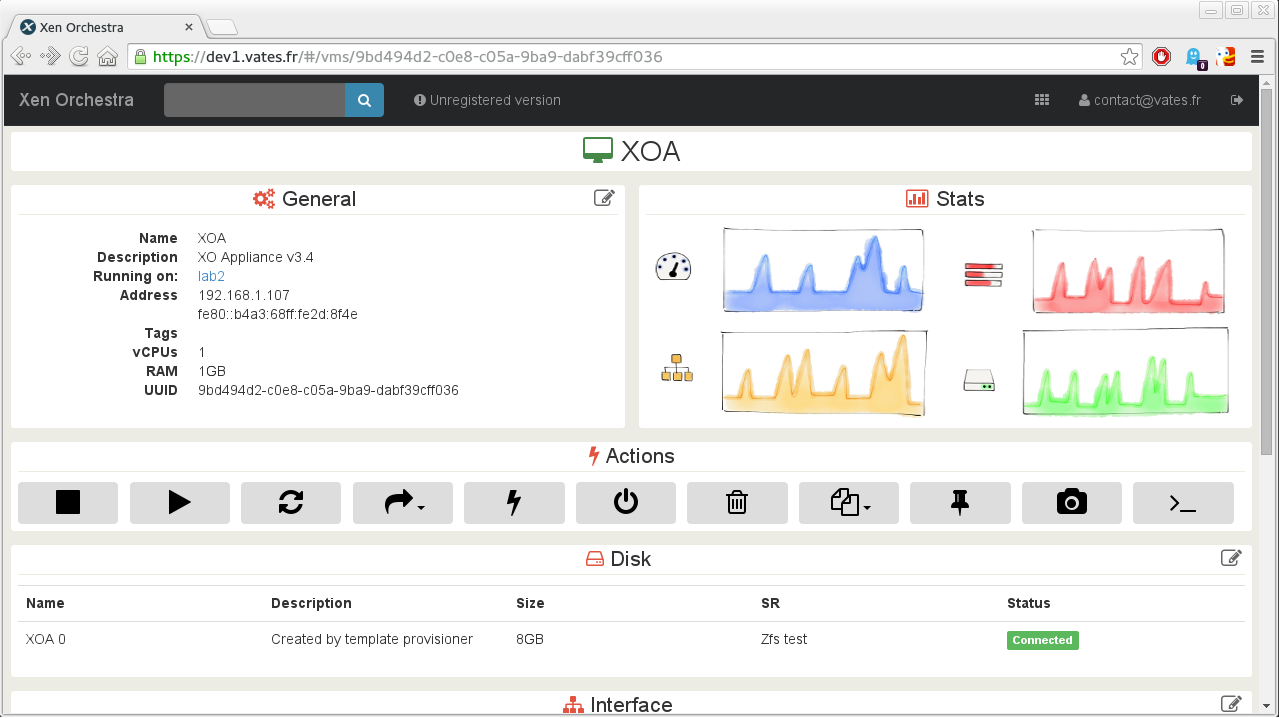Viewport: 1279px width, 718px height.
Task: Go back with the browser back arrow
Action: [x=21, y=57]
